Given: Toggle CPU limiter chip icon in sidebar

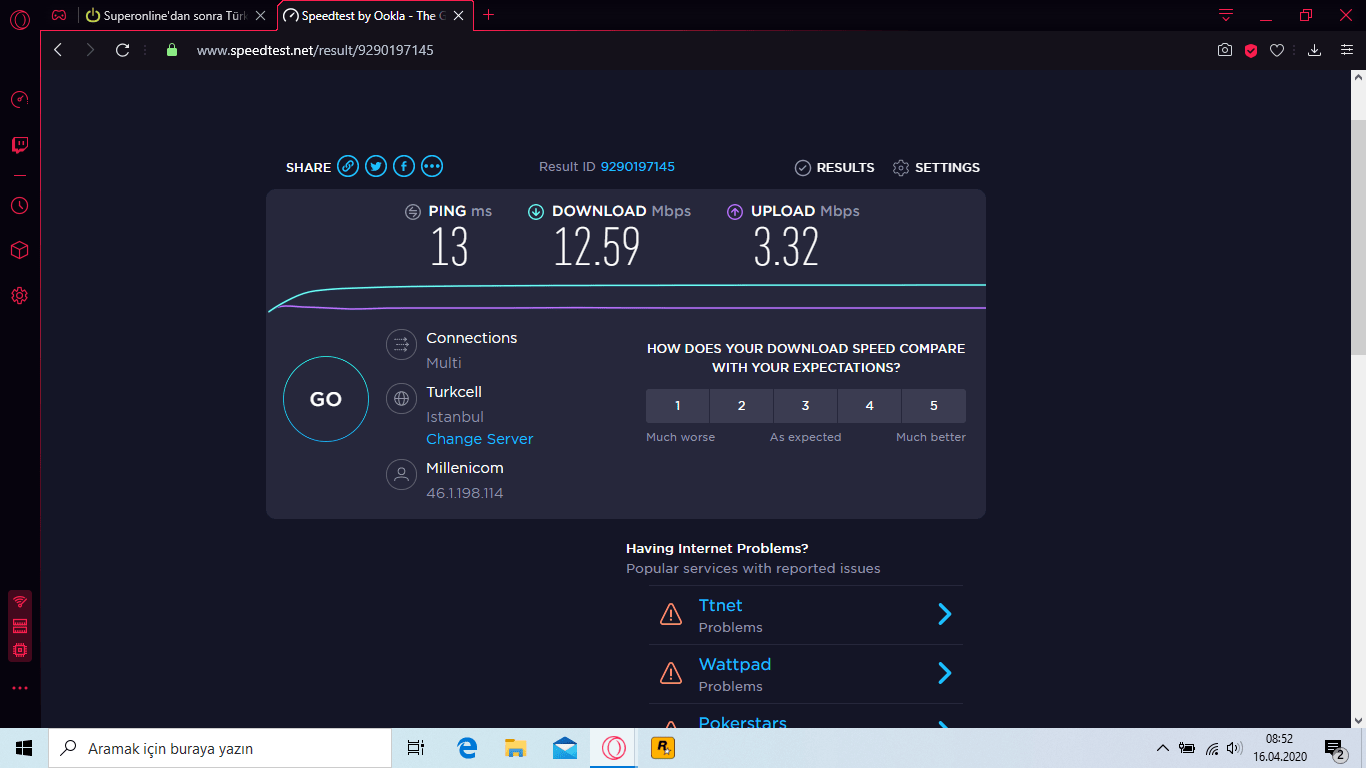Looking at the screenshot, I should click(x=20, y=650).
